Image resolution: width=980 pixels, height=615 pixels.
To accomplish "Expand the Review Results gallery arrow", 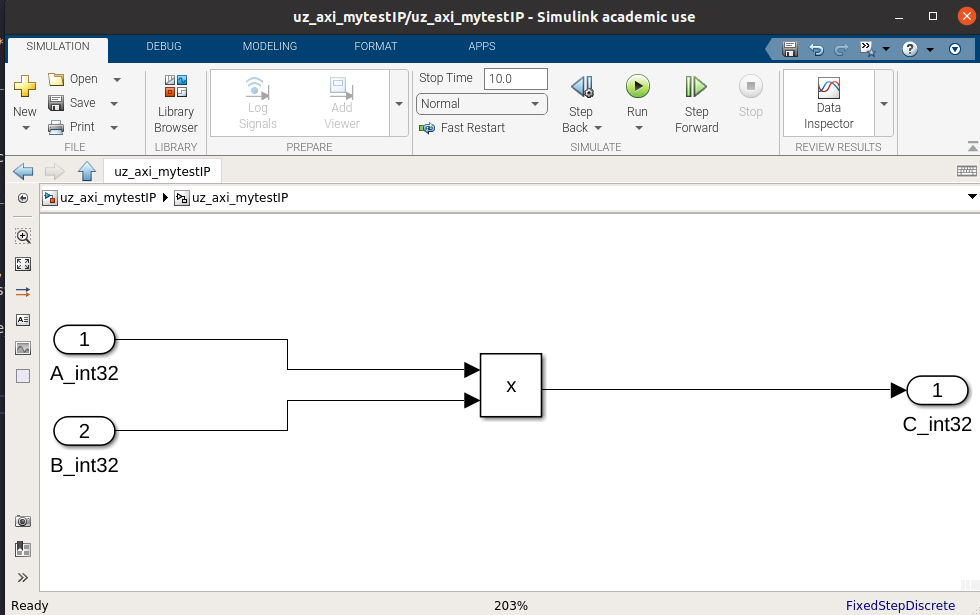I will pos(884,103).
